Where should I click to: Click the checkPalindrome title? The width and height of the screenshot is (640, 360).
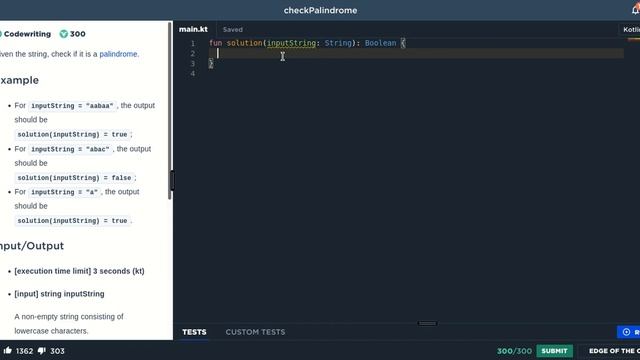[x=320, y=10]
